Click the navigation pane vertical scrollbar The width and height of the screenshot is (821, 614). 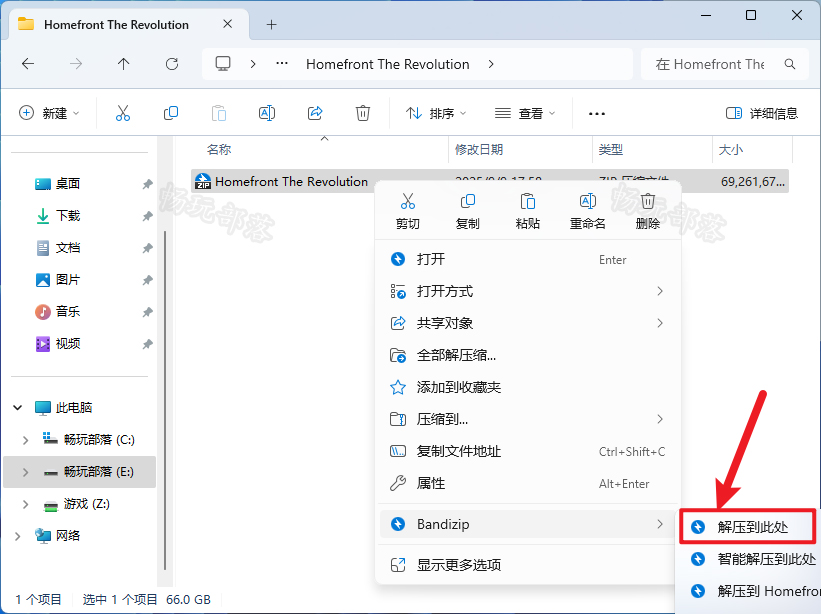(165, 400)
